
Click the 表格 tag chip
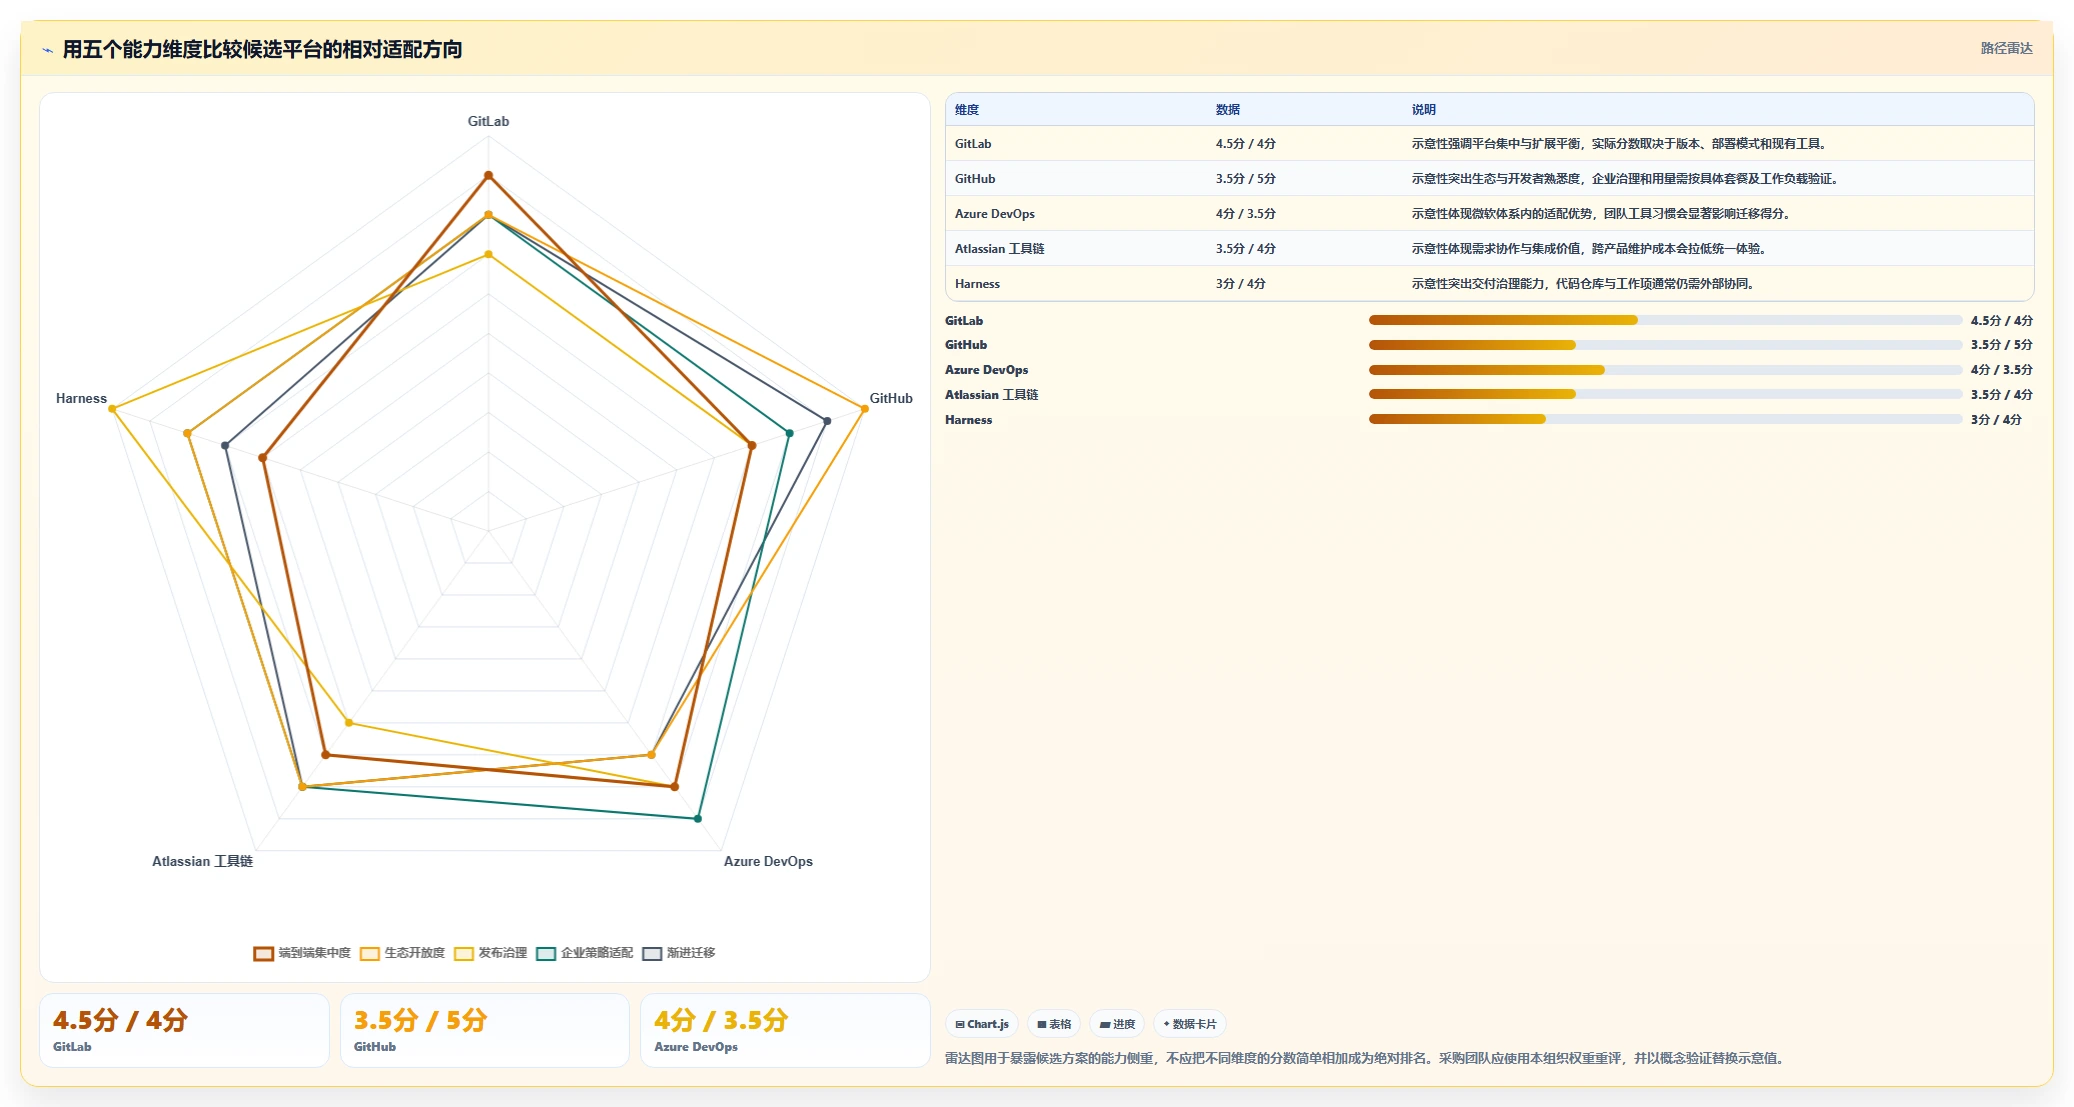click(x=1054, y=1024)
